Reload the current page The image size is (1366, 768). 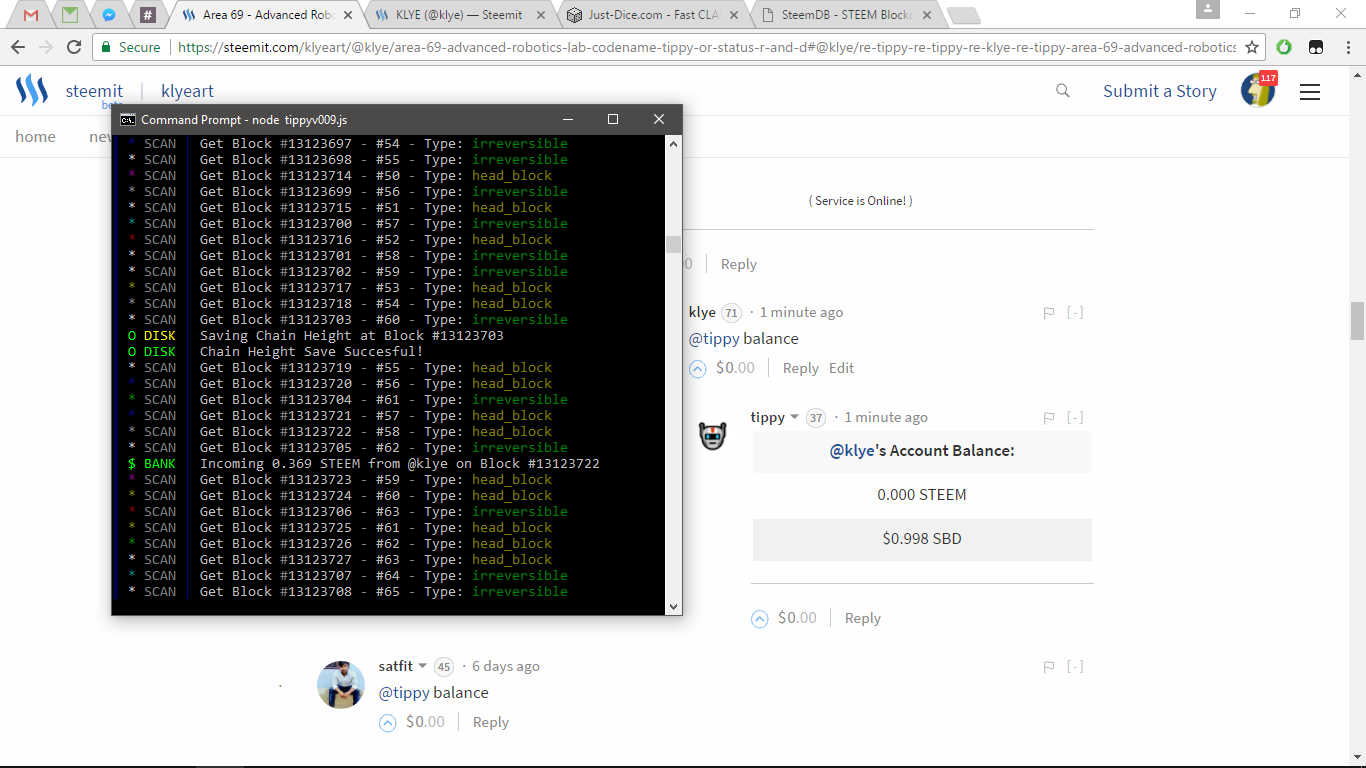[74, 47]
